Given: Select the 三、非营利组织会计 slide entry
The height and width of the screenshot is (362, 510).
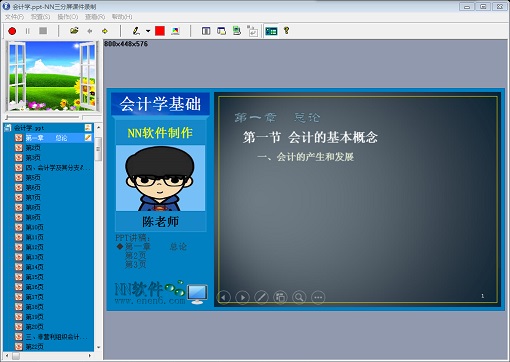Looking at the screenshot, I should coord(56,337).
